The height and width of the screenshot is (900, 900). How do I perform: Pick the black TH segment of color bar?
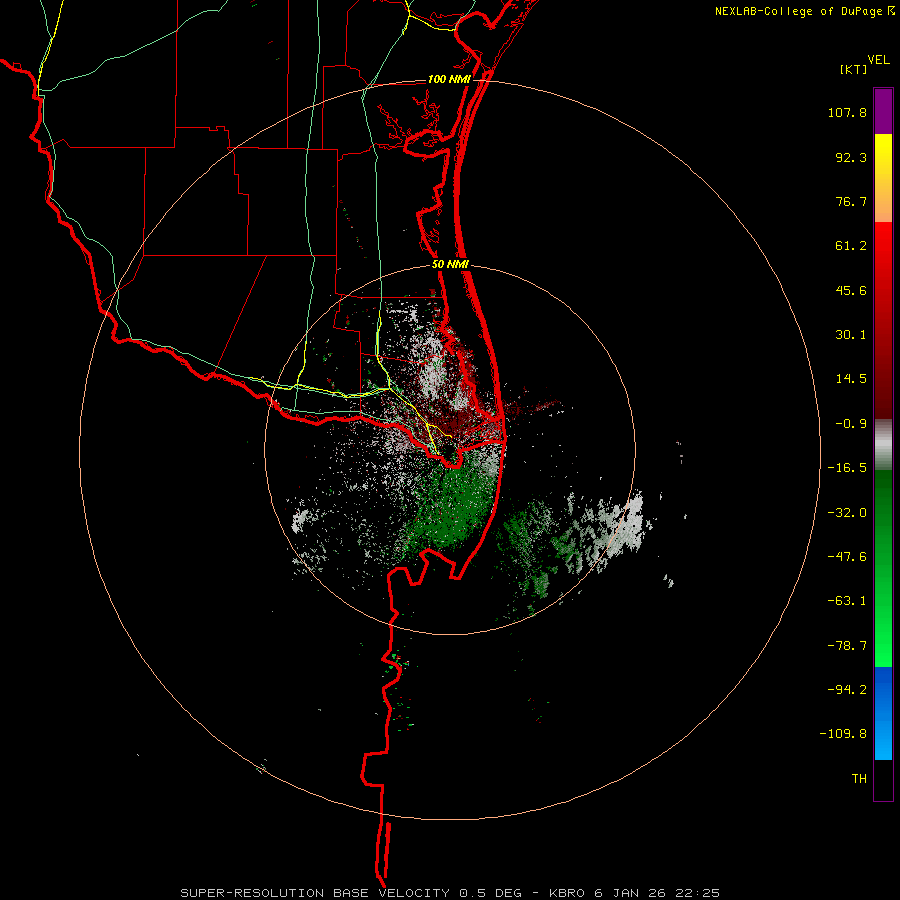pos(883,780)
